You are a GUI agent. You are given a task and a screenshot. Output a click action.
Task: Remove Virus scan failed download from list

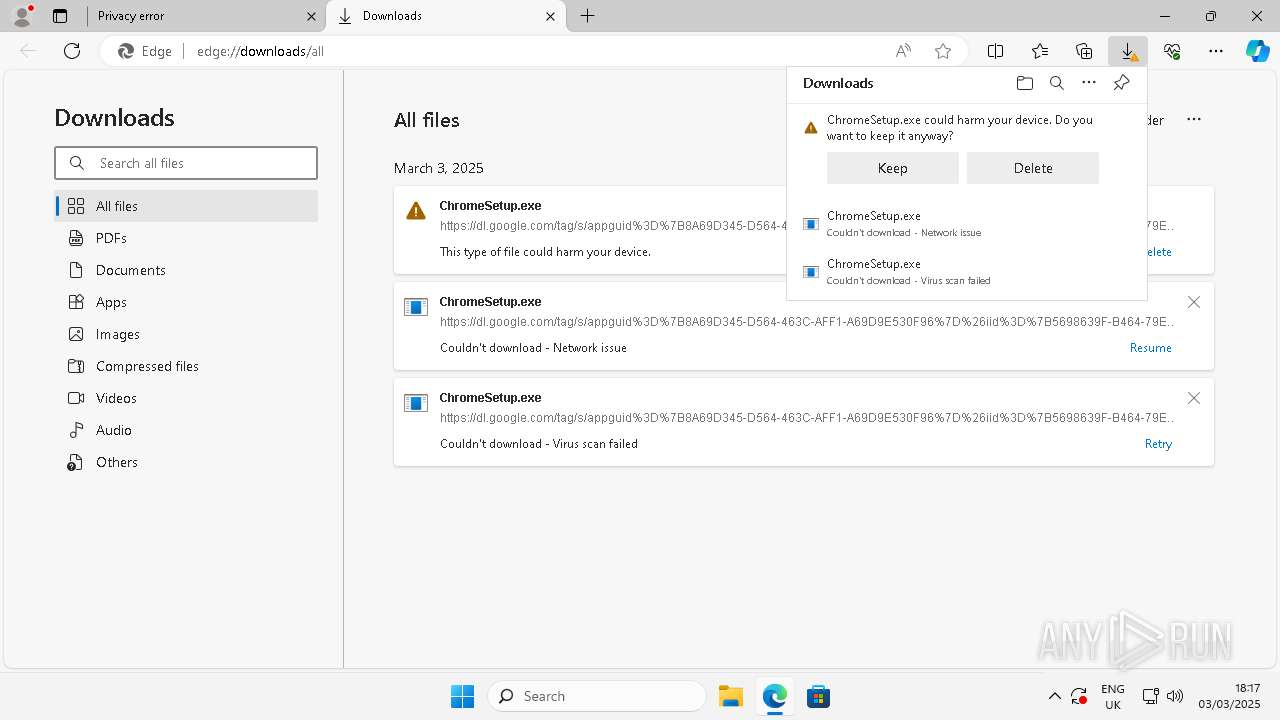(1193, 398)
